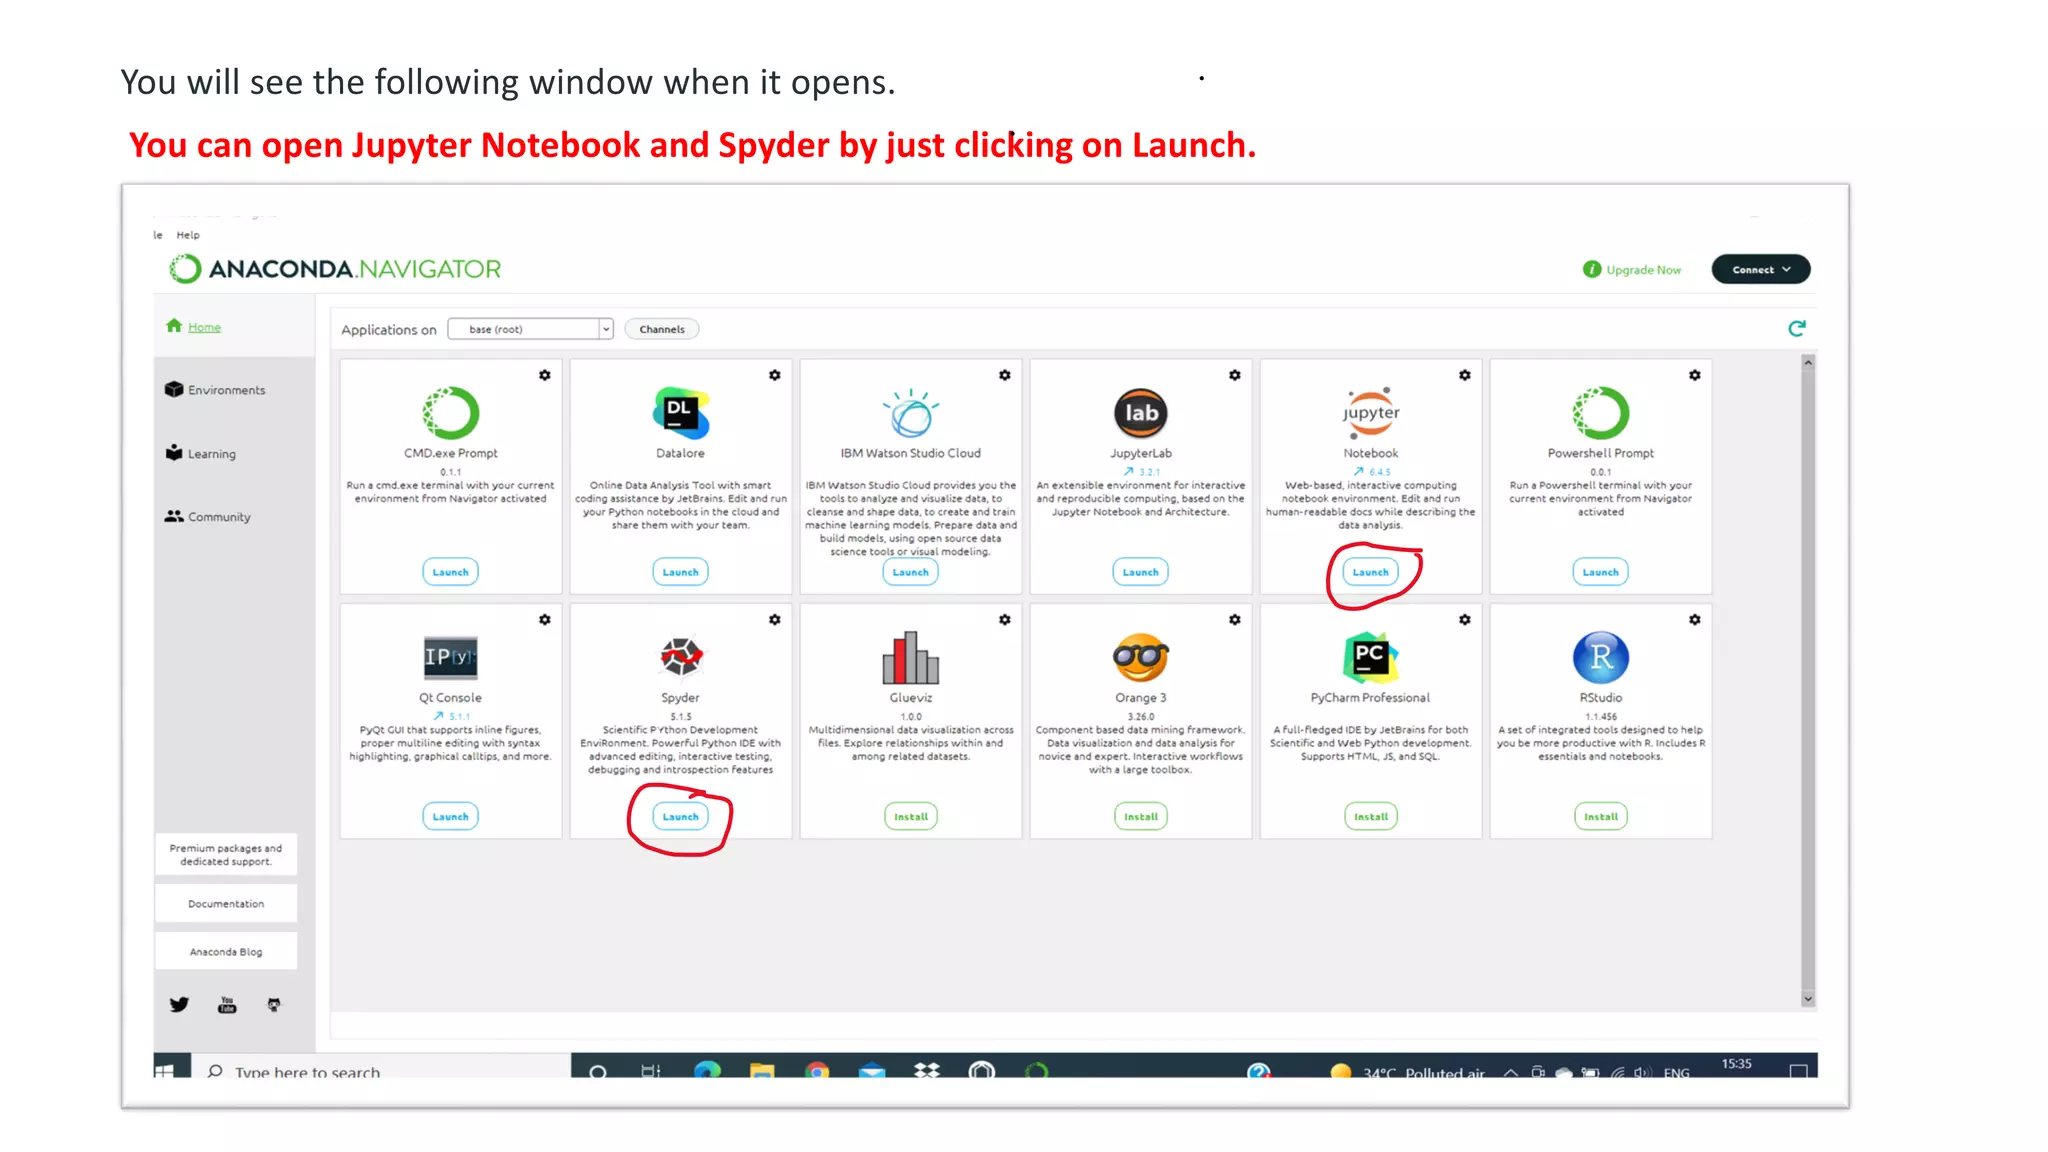Open the Help menu
Viewport: 2048px width, 1152px height.
[x=188, y=235]
